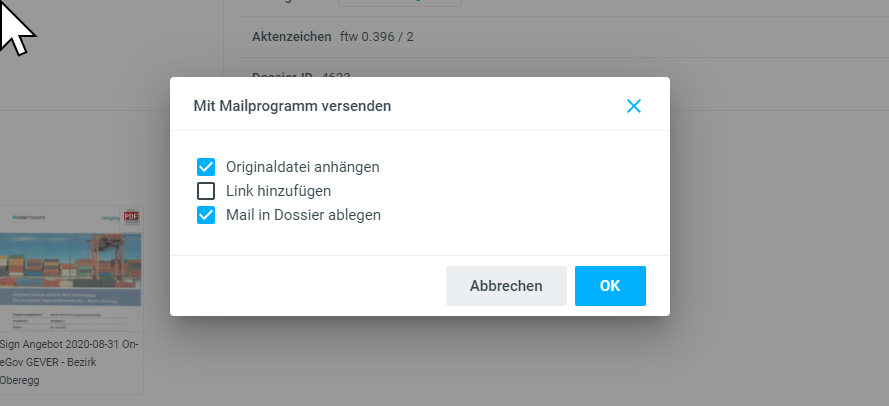
Task: Click the Mail in Dossier ablegen label
Action: pos(303,215)
